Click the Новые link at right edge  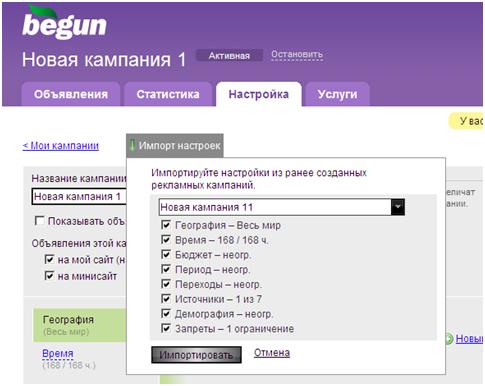469,339
